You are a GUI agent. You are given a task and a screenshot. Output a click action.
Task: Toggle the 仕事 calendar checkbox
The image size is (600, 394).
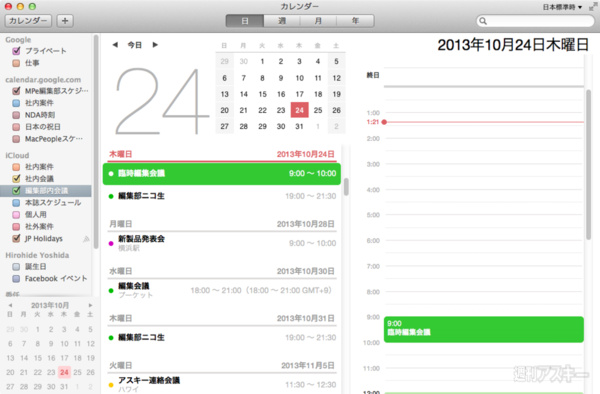(x=16, y=63)
